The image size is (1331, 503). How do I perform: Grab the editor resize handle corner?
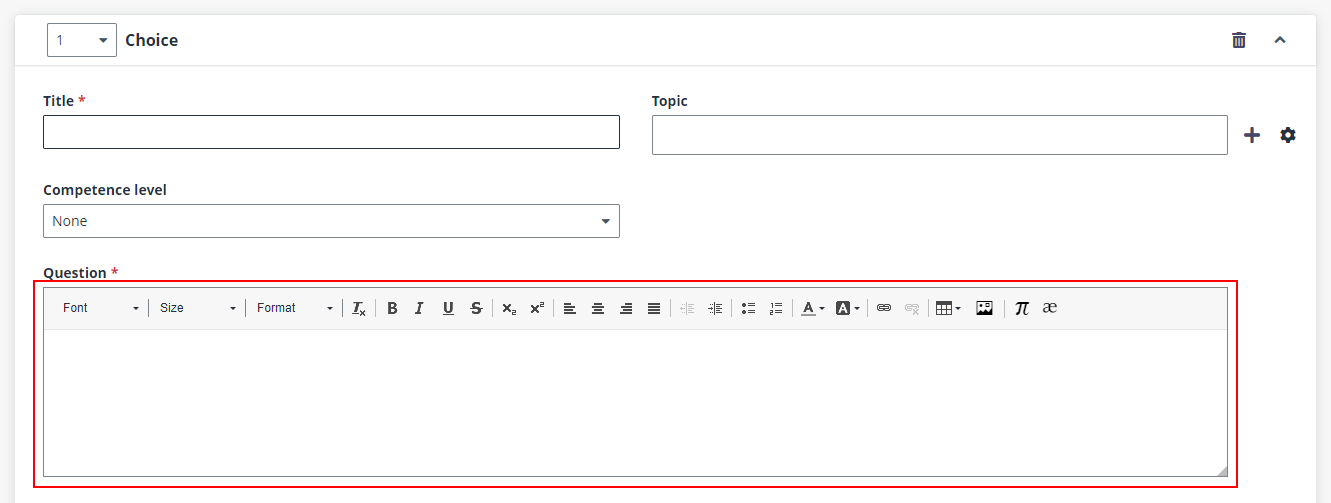tap(1221, 470)
